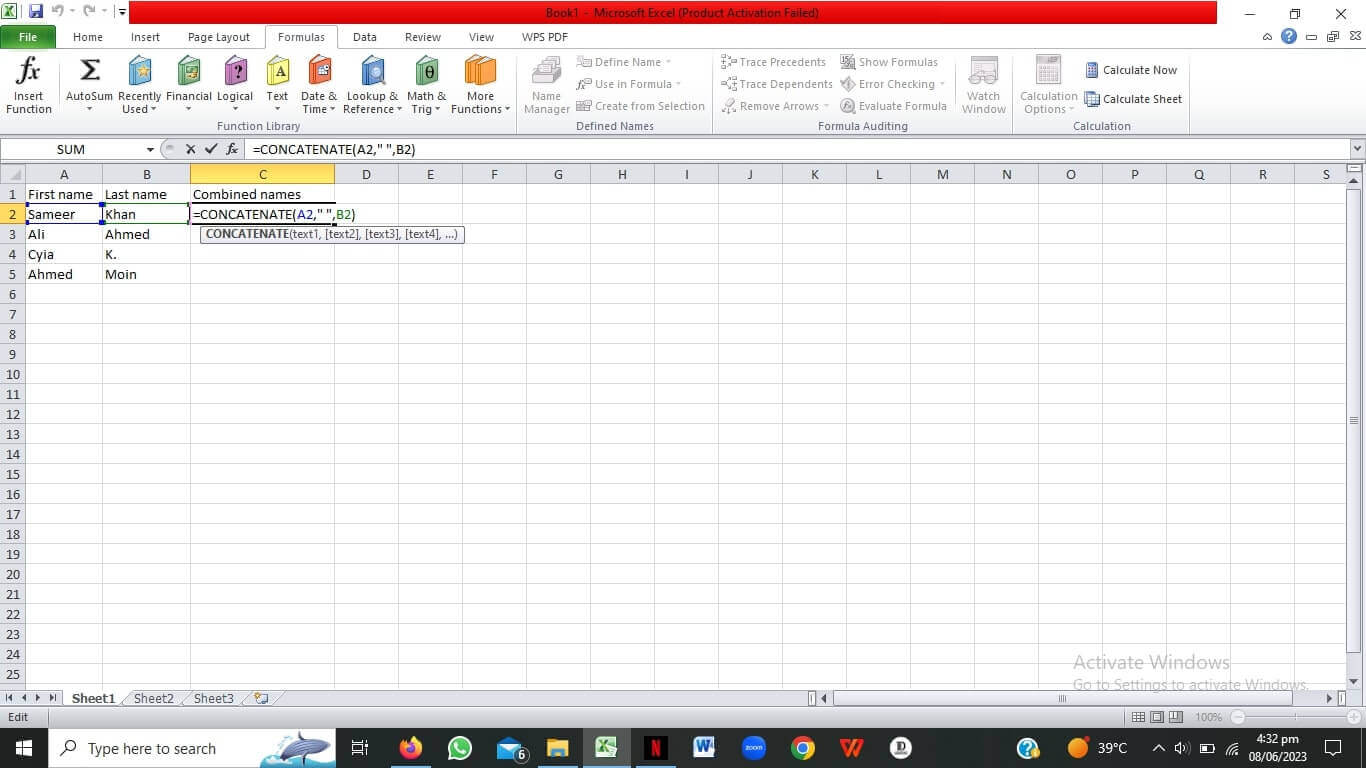This screenshot has width=1366, height=768.
Task: Expand the Name Box dropdown arrow
Action: (150, 149)
